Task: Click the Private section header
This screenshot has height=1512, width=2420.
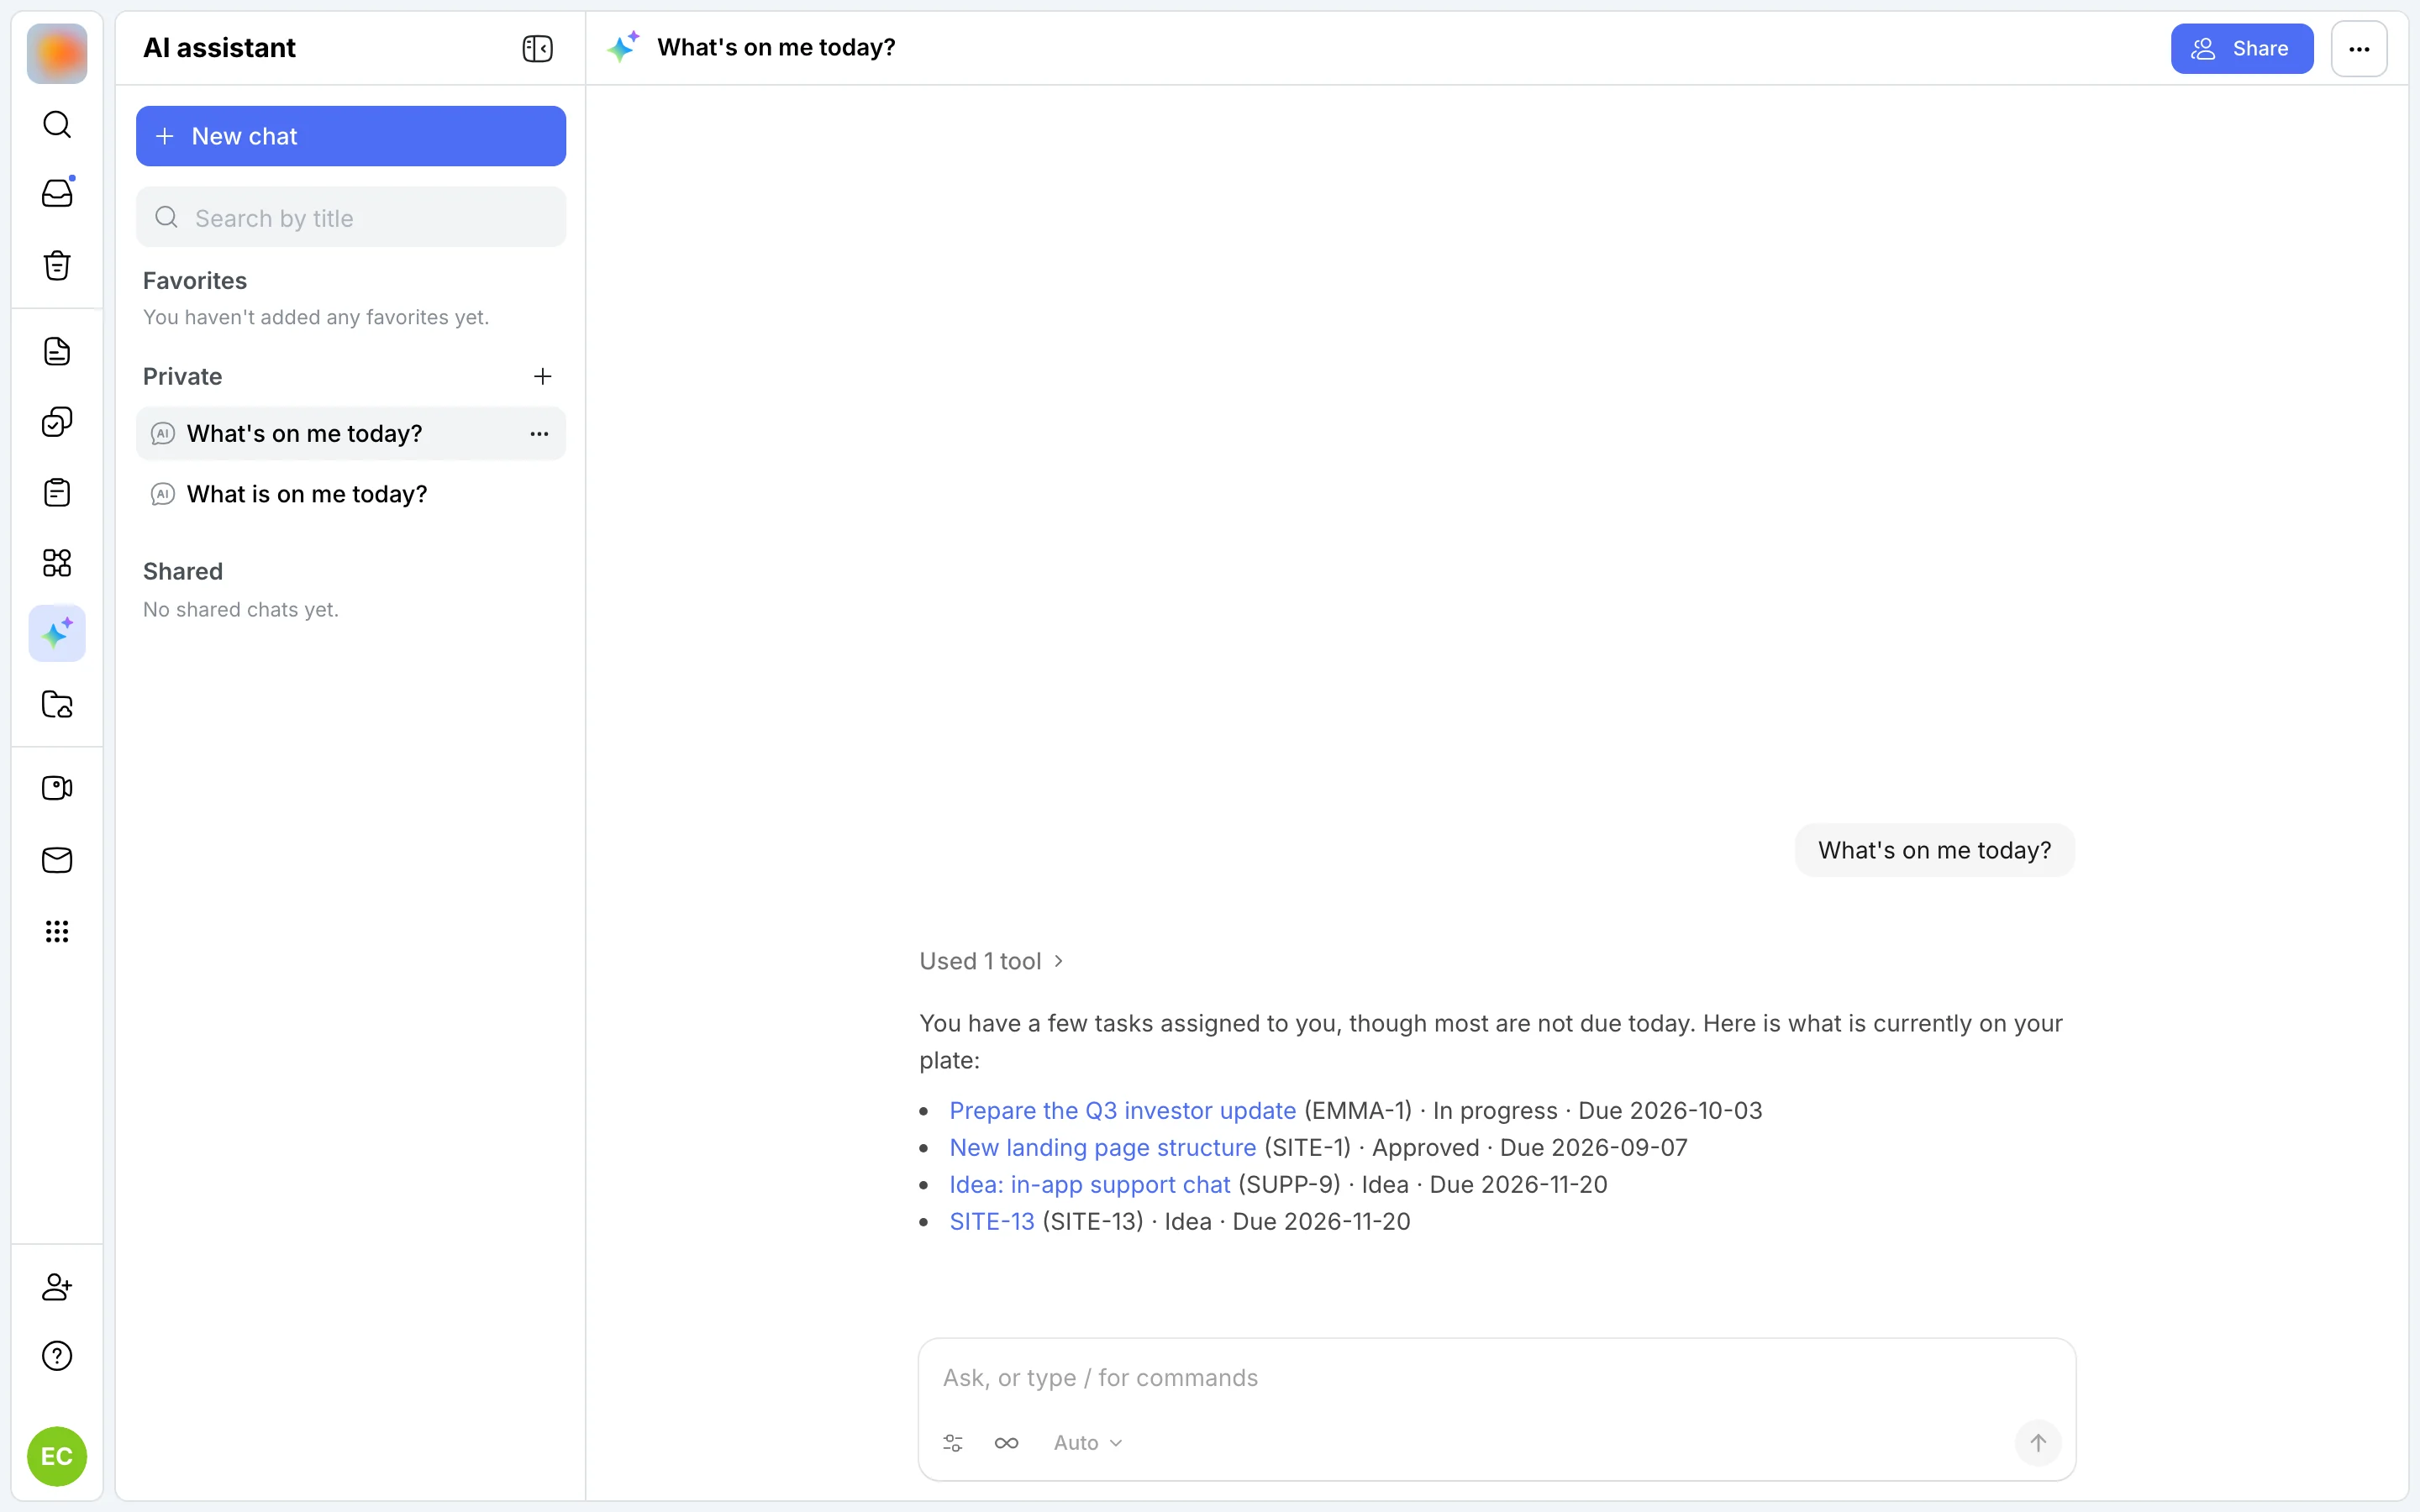Action: (182, 376)
